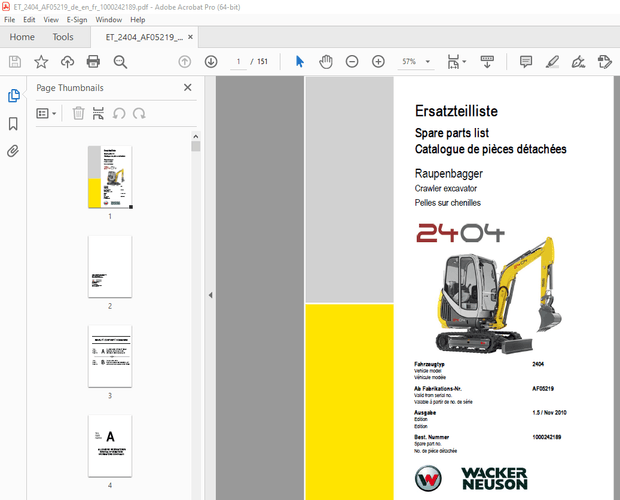Screen dimensions: 620x500
Task: Close the Page Thumbnails panel
Action: point(188,87)
